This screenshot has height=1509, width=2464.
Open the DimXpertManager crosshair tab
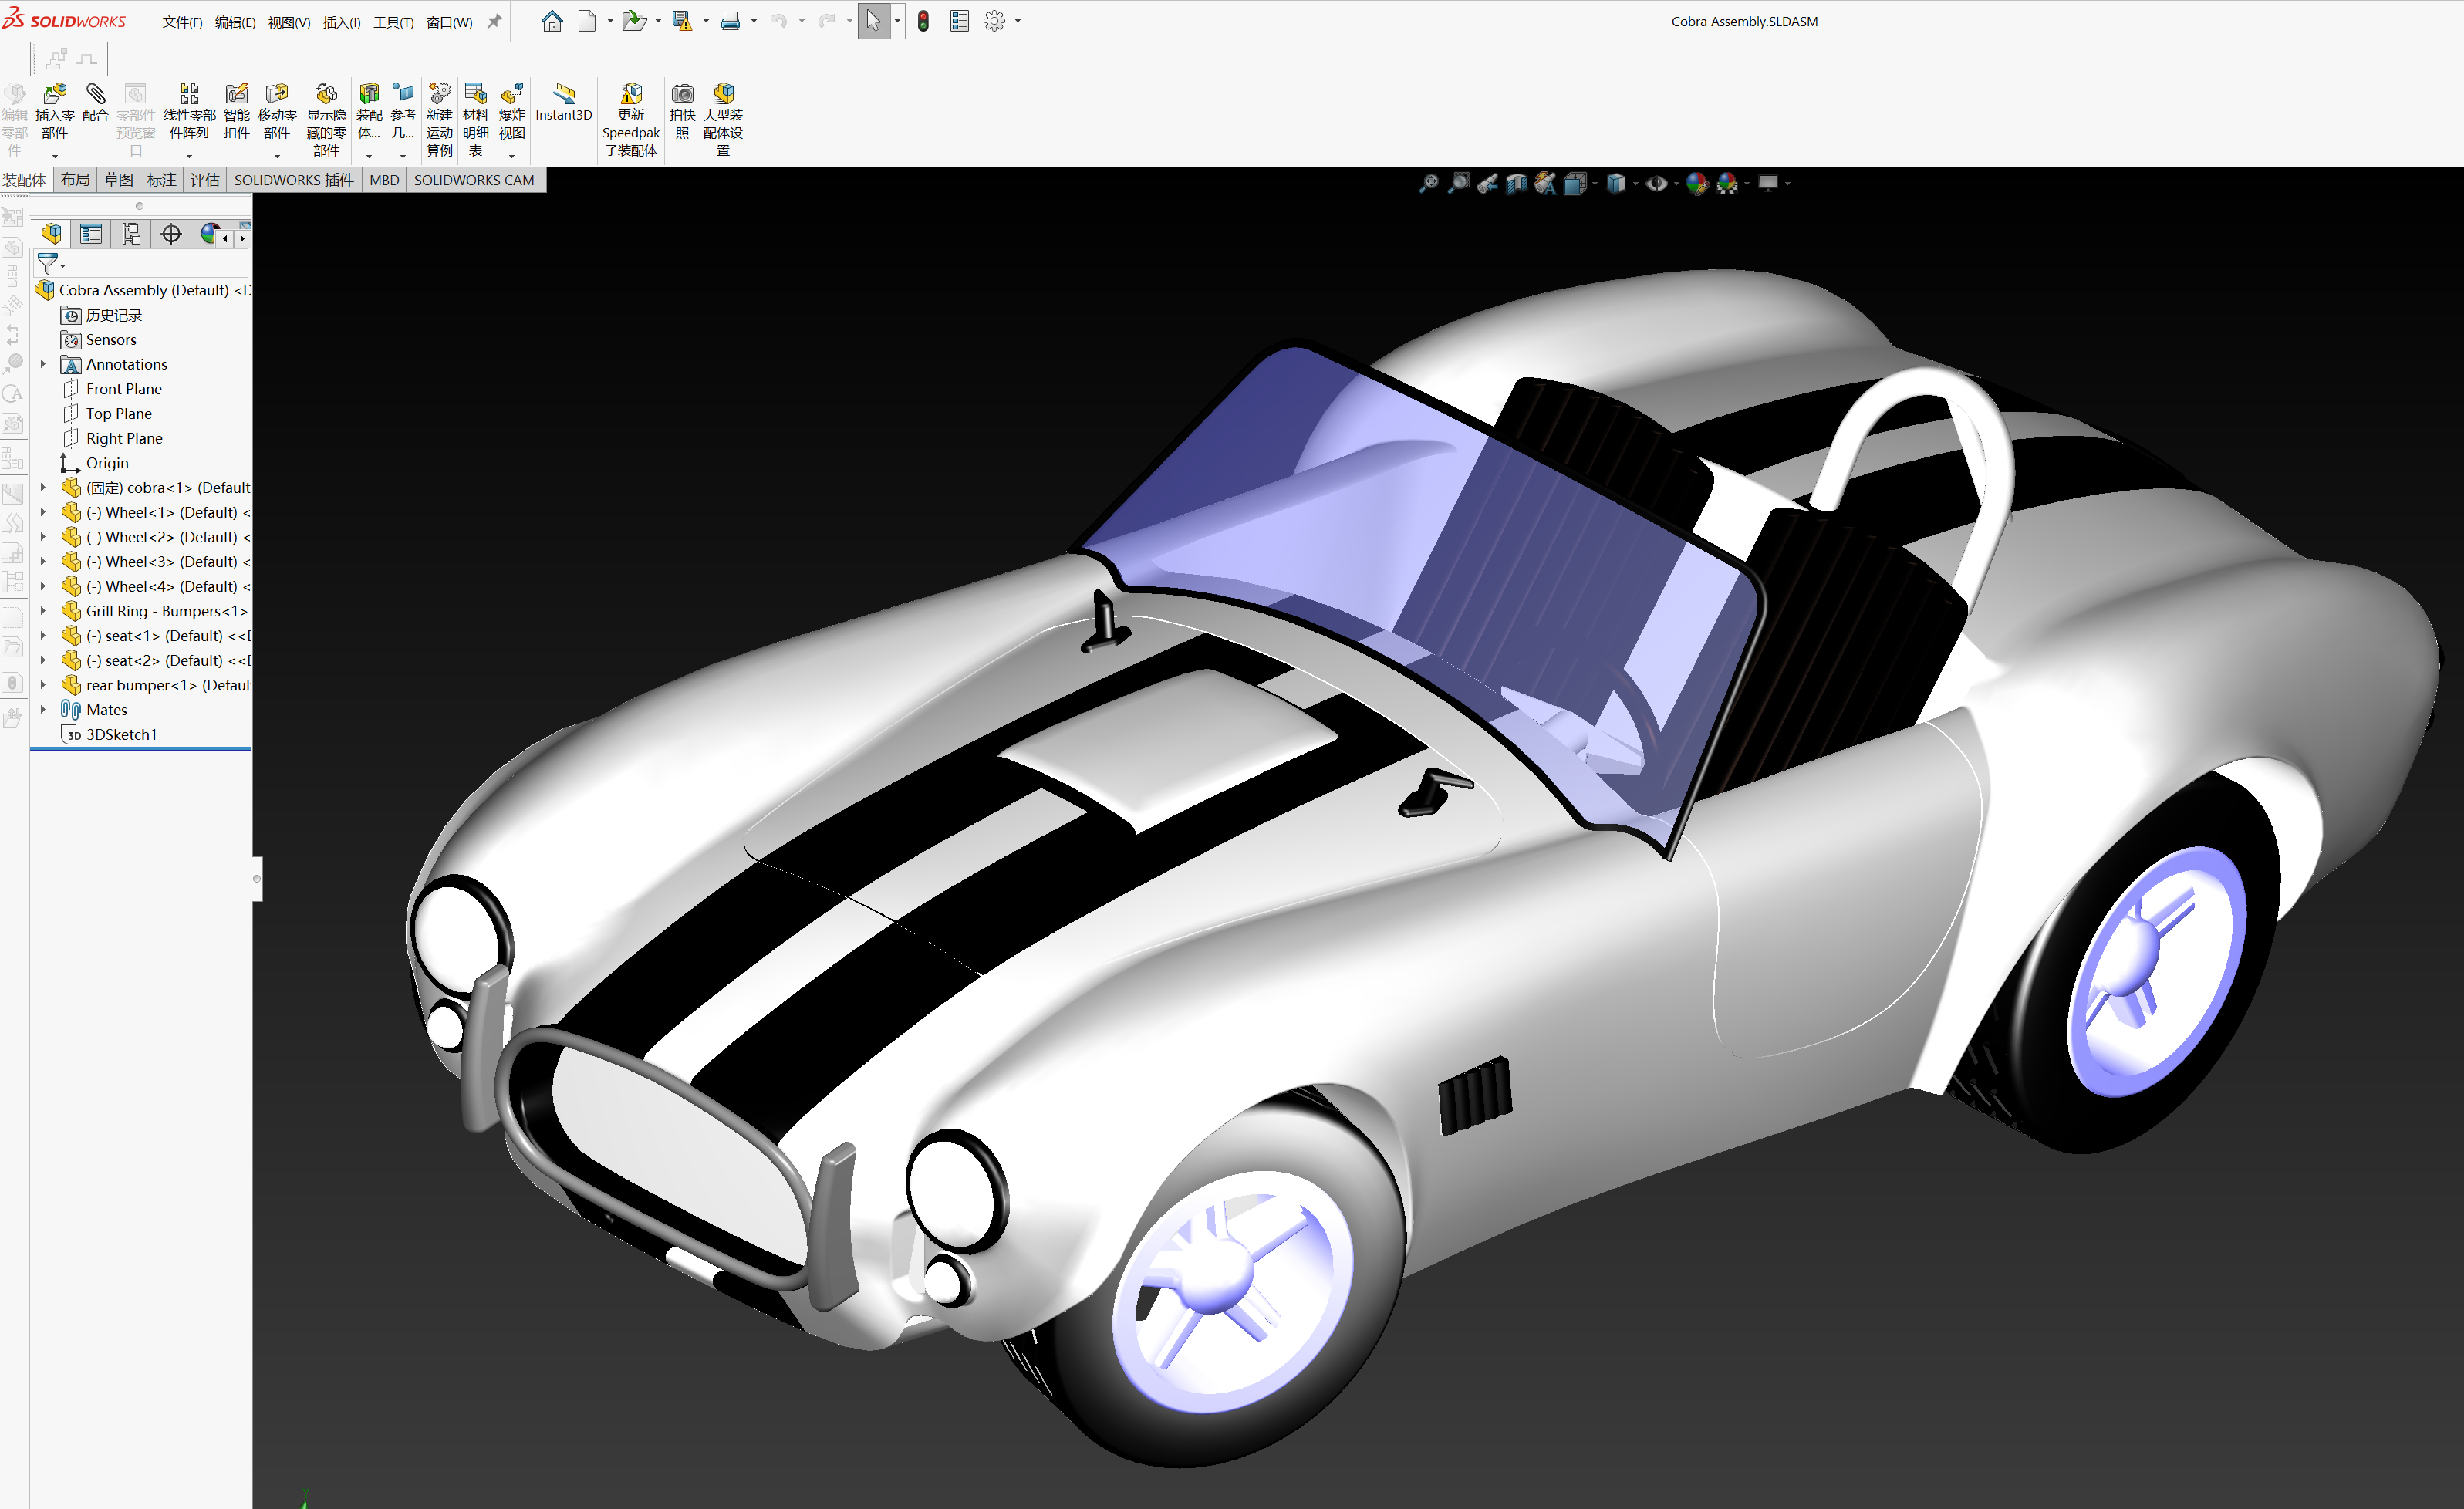click(x=171, y=234)
